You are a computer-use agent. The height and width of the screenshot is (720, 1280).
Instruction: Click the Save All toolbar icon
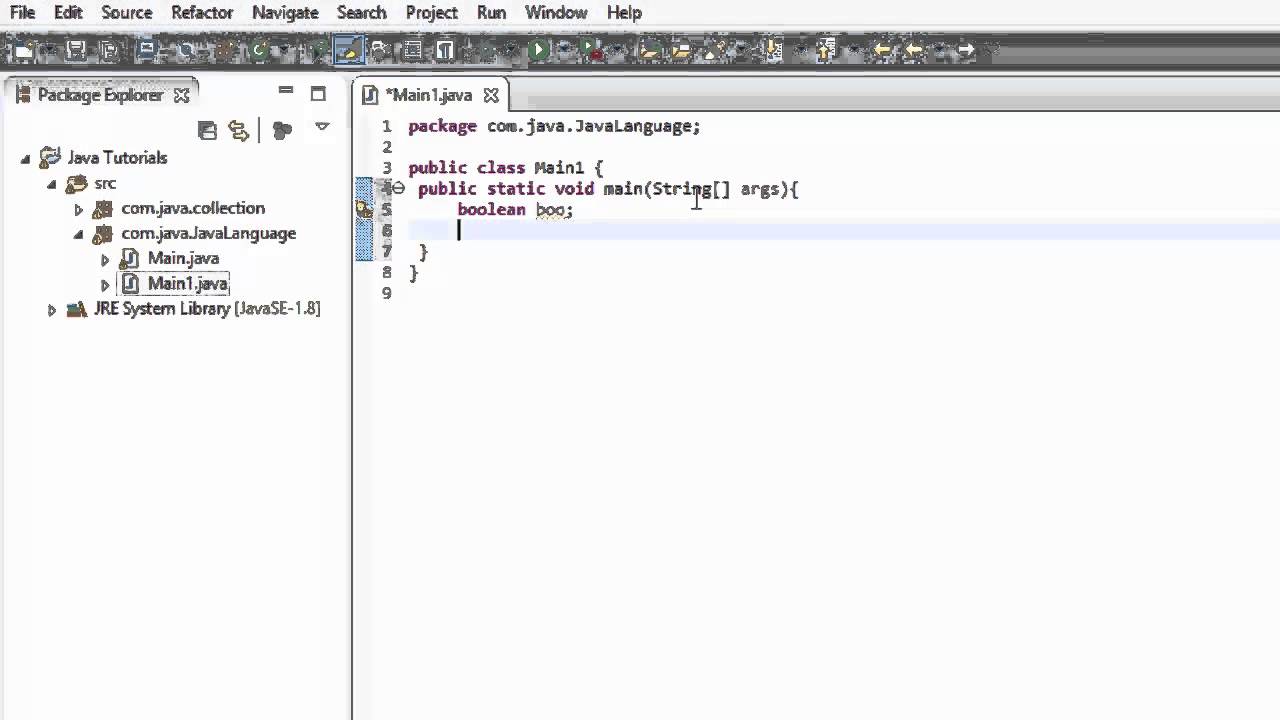[x=109, y=49]
